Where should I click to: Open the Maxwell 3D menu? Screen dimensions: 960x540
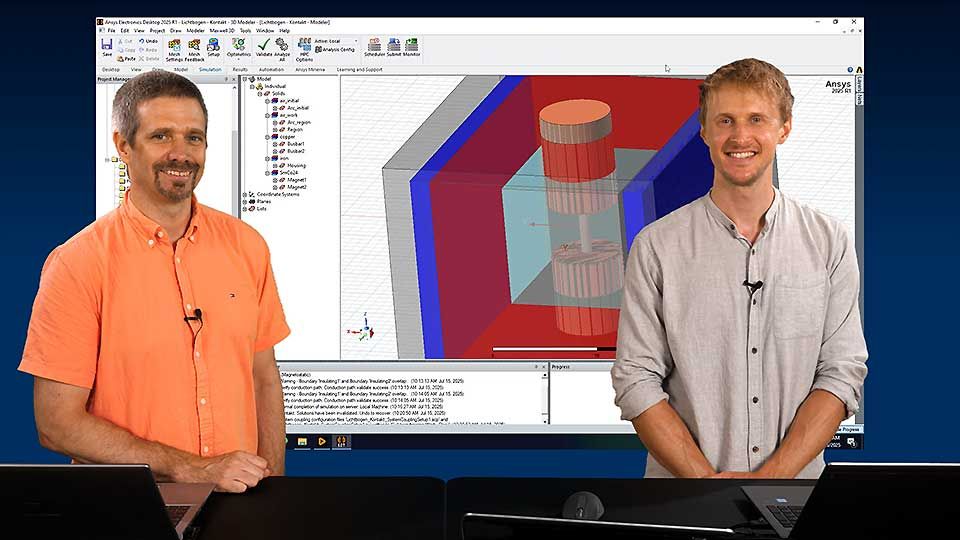click(222, 30)
